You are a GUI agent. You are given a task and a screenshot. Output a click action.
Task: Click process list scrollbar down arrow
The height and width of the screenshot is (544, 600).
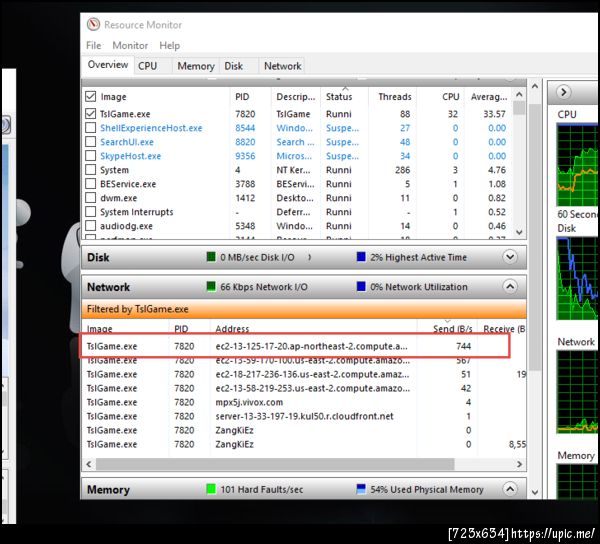click(519, 232)
